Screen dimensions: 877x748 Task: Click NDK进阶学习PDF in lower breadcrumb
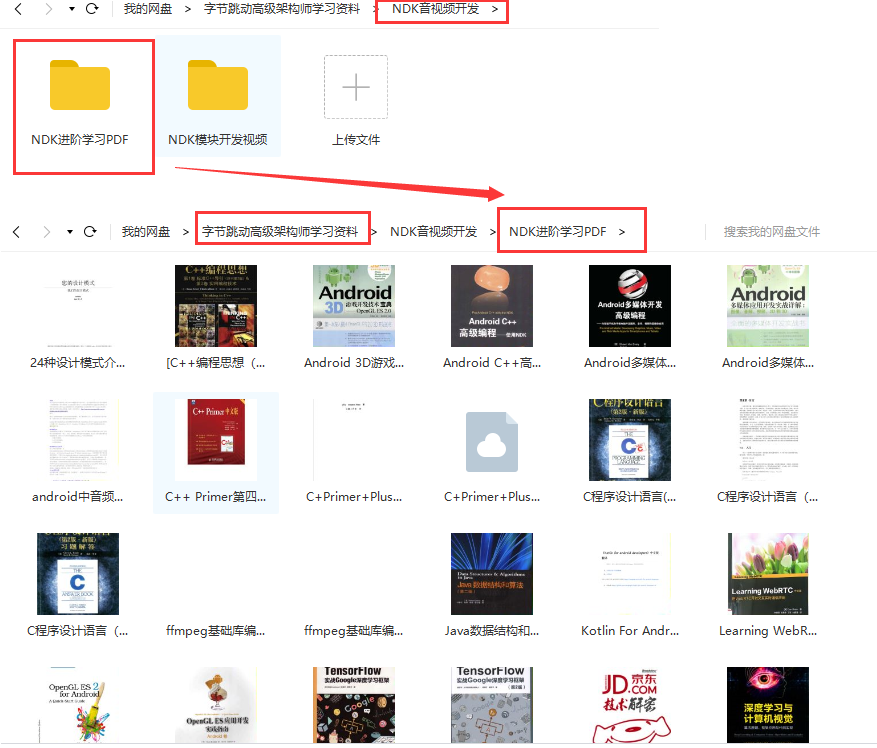coord(558,232)
